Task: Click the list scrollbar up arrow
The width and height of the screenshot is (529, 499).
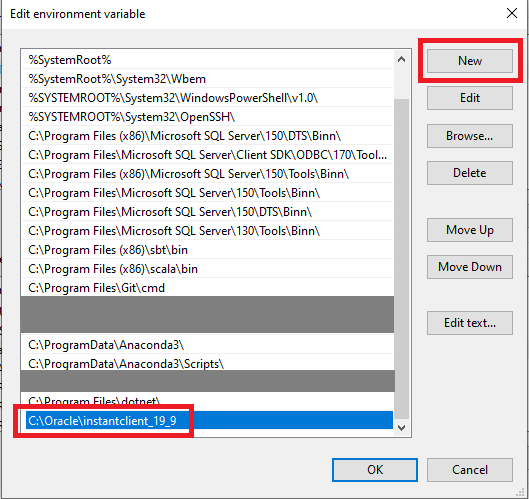Action: (x=401, y=60)
